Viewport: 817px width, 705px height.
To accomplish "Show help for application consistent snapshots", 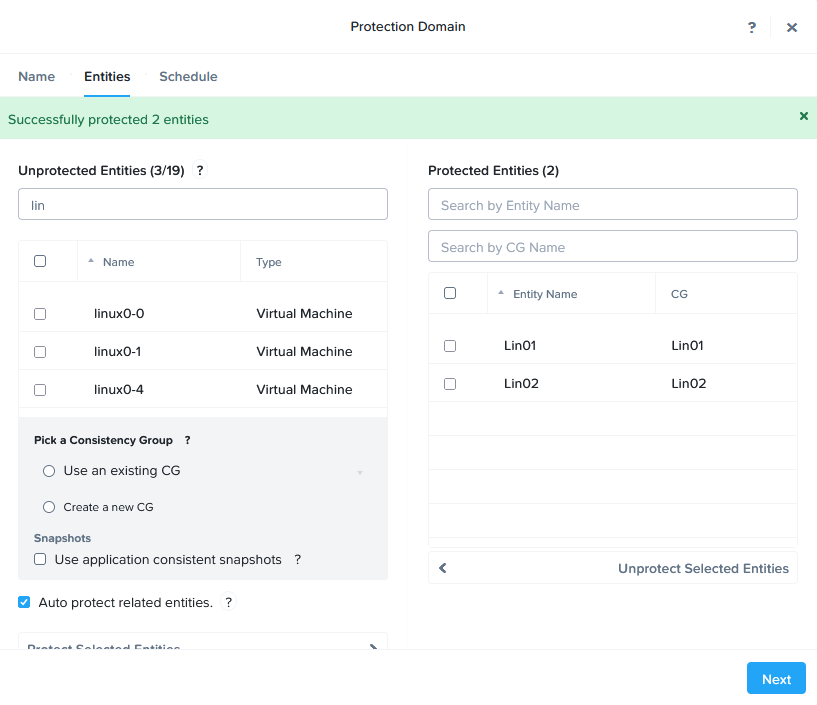I will click(x=298, y=560).
